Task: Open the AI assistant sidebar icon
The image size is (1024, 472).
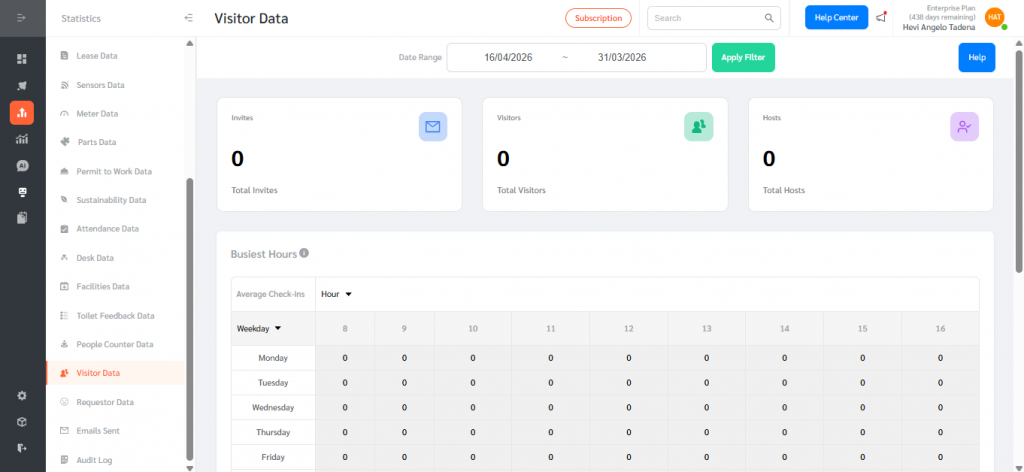Action: coord(22,165)
